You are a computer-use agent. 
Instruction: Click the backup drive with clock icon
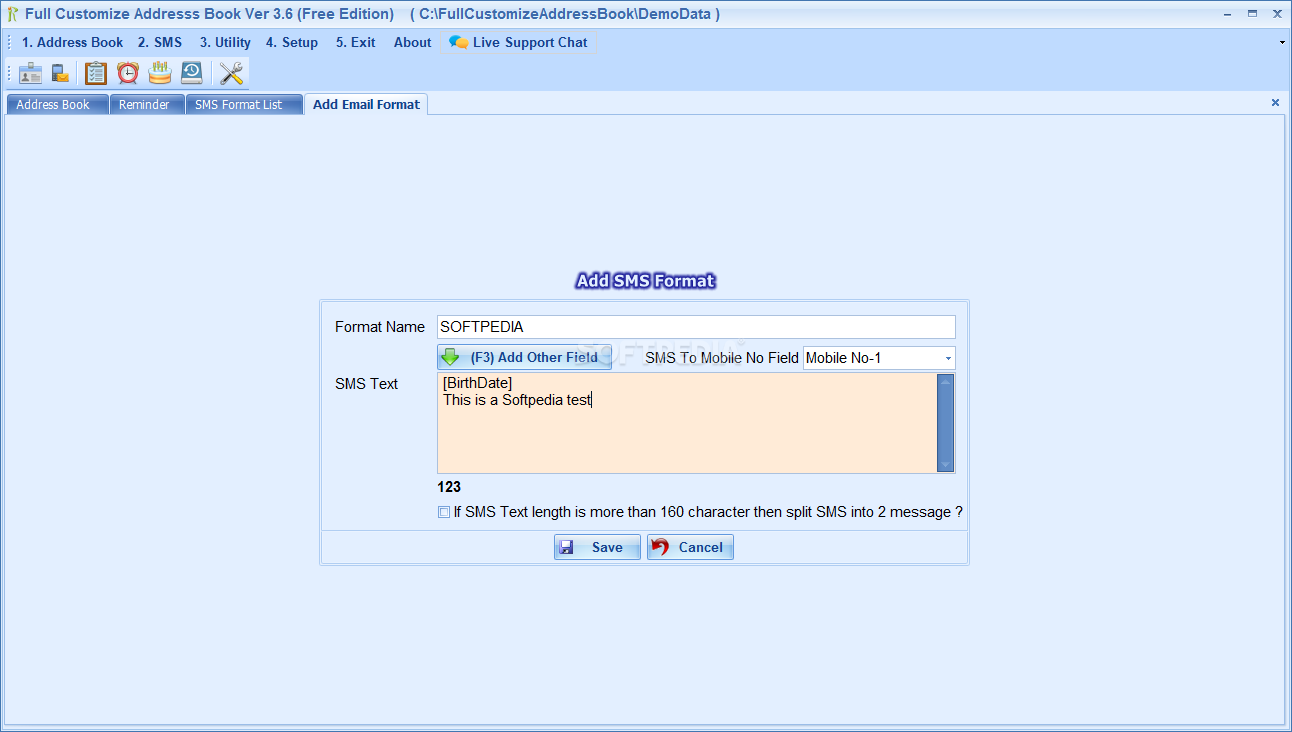[x=192, y=73]
